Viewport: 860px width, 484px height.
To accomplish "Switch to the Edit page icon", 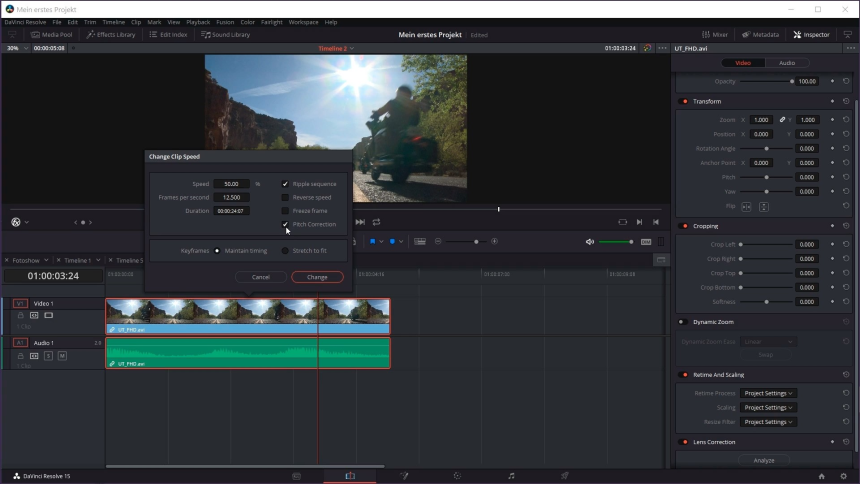I will pyautogui.click(x=350, y=476).
